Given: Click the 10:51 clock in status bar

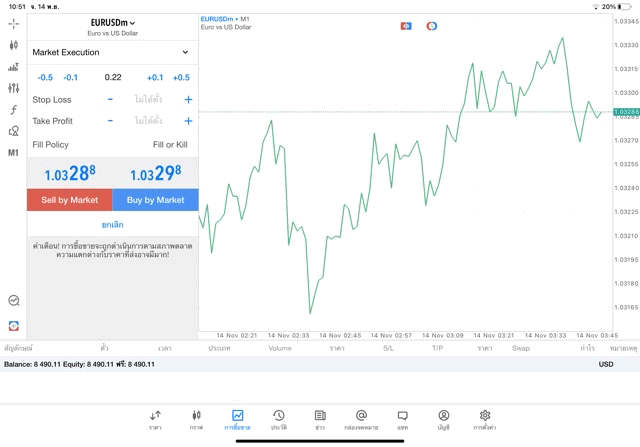Looking at the screenshot, I should tap(17, 7).
